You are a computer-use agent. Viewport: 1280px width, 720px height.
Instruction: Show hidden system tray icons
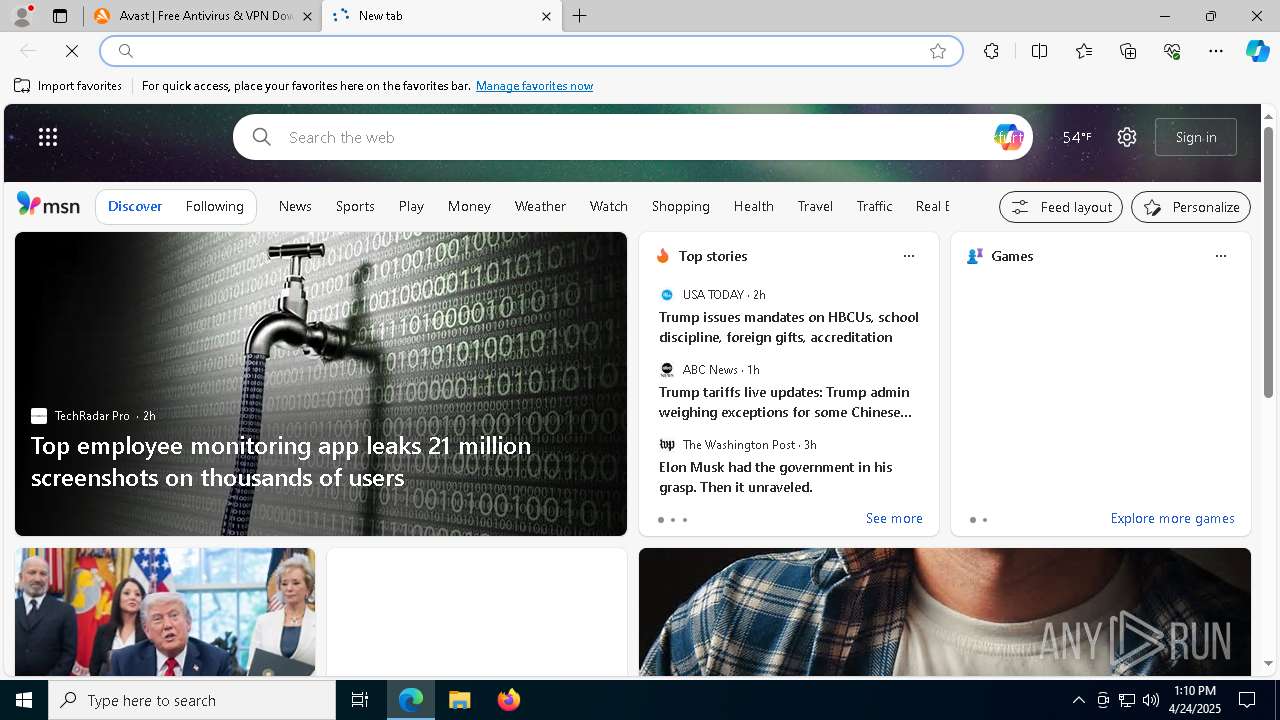[x=1078, y=700]
